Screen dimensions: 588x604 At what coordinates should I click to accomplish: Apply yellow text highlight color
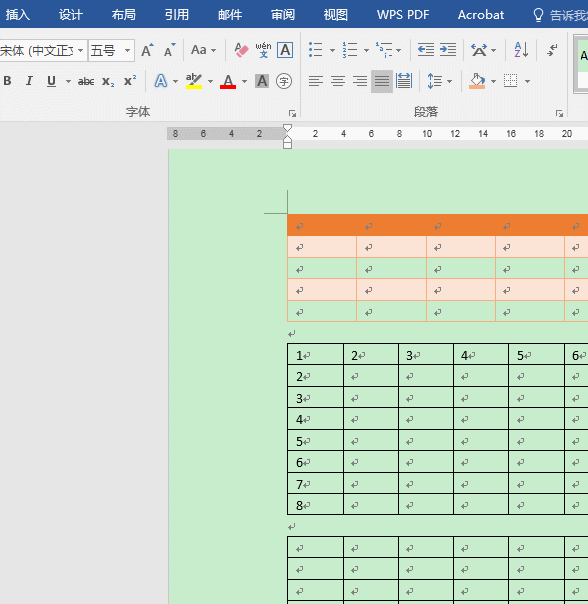[194, 81]
